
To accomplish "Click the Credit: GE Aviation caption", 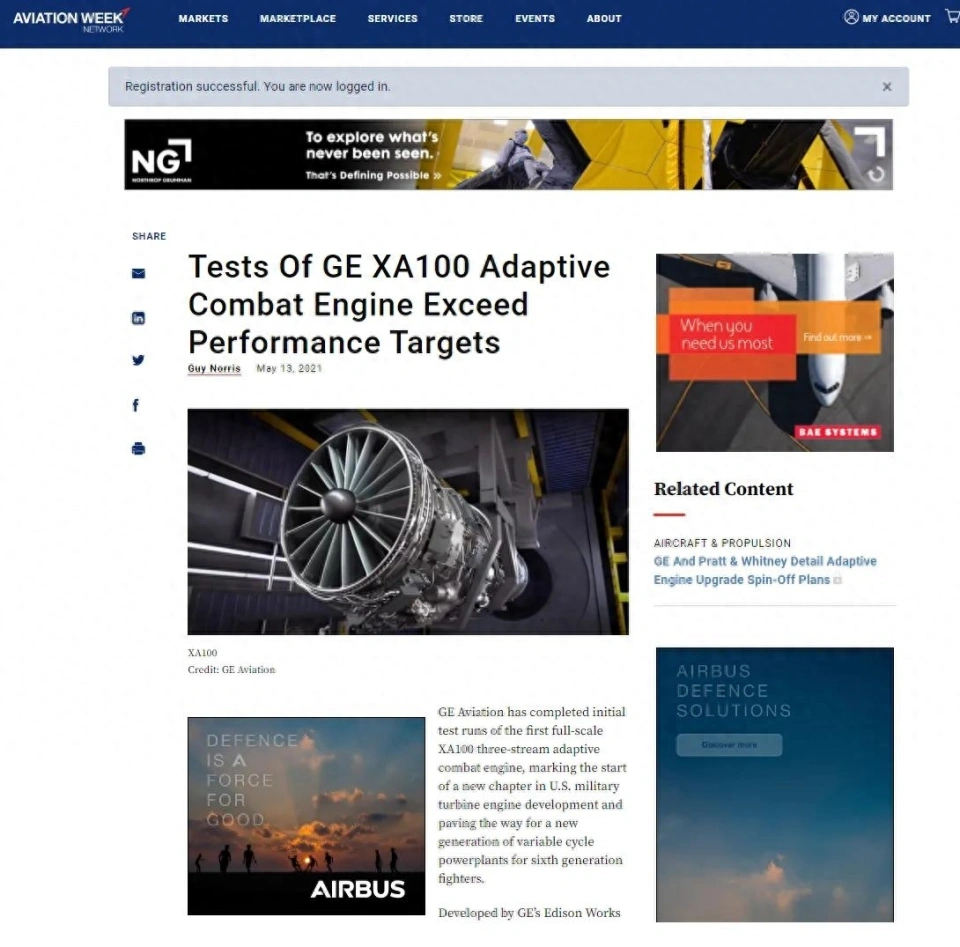I will coord(231,670).
